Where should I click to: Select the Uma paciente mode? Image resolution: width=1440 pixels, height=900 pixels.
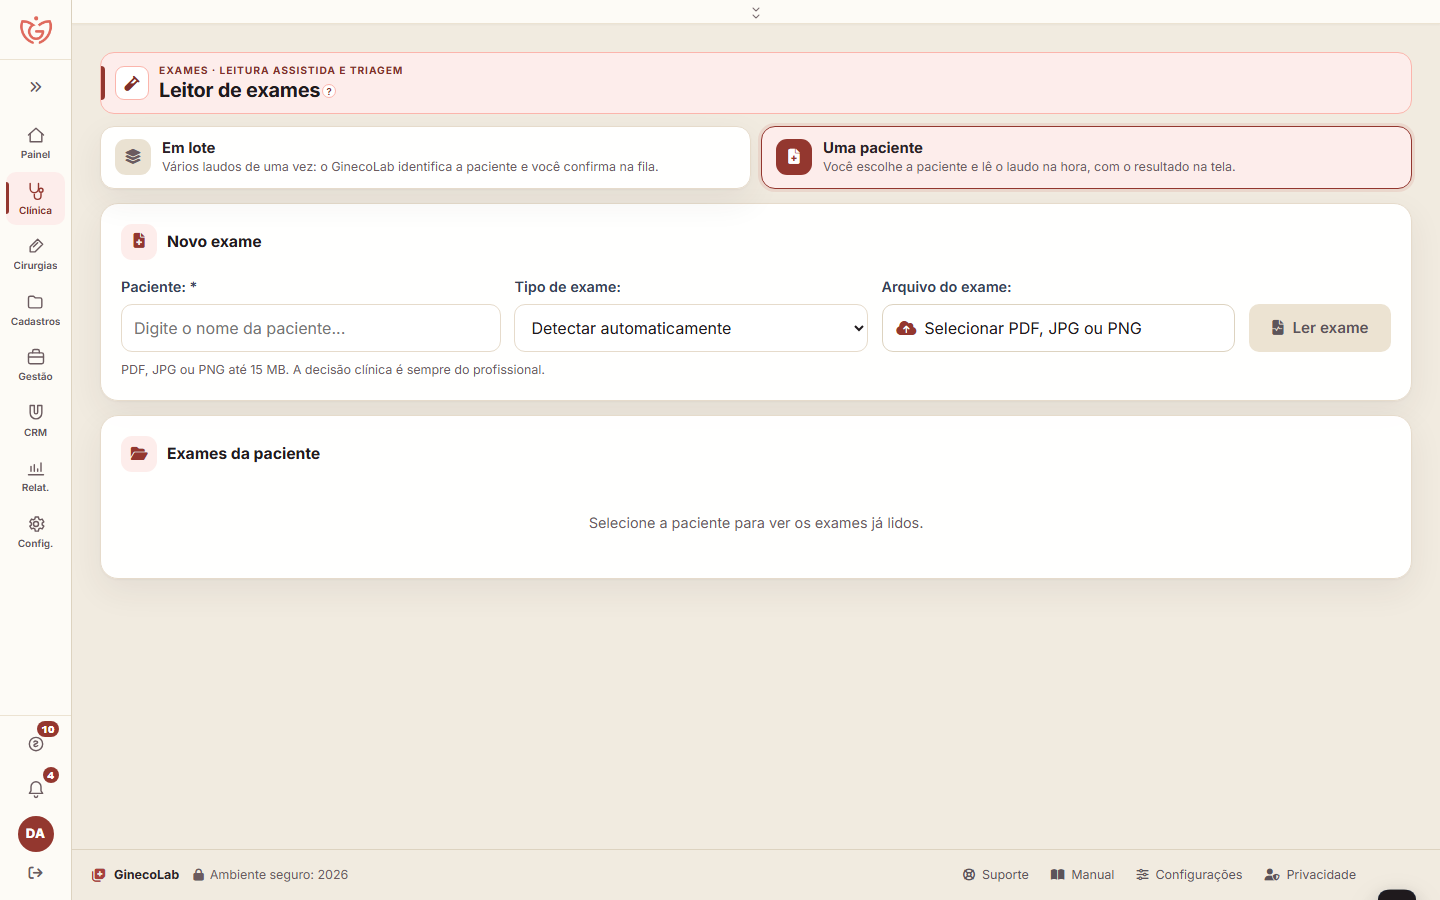tap(1086, 157)
